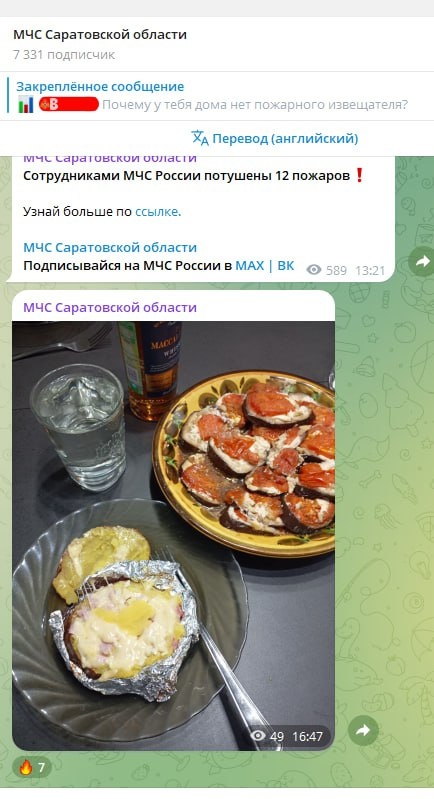Click Перевод (английский) translate button
This screenshot has width=434, height=799.
pyautogui.click(x=275, y=138)
